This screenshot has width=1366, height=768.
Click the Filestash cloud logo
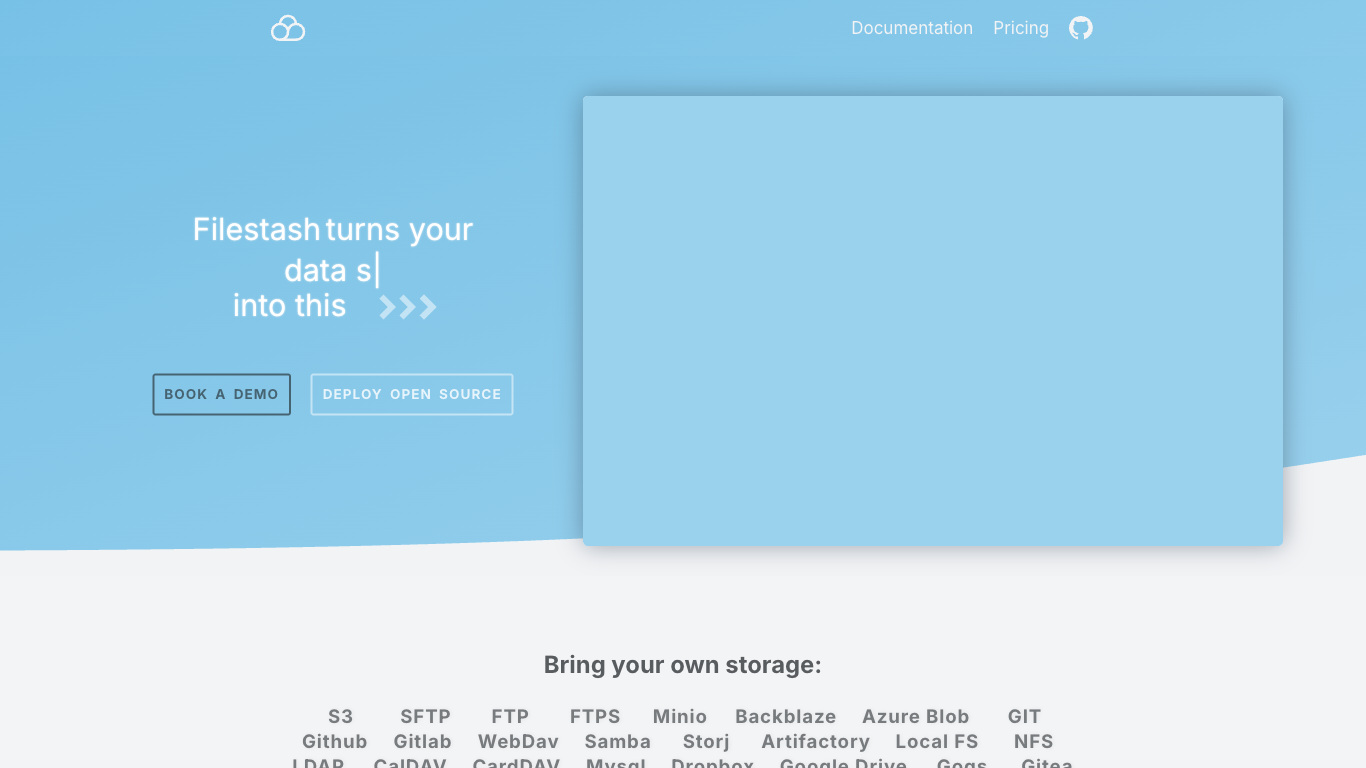click(x=288, y=28)
